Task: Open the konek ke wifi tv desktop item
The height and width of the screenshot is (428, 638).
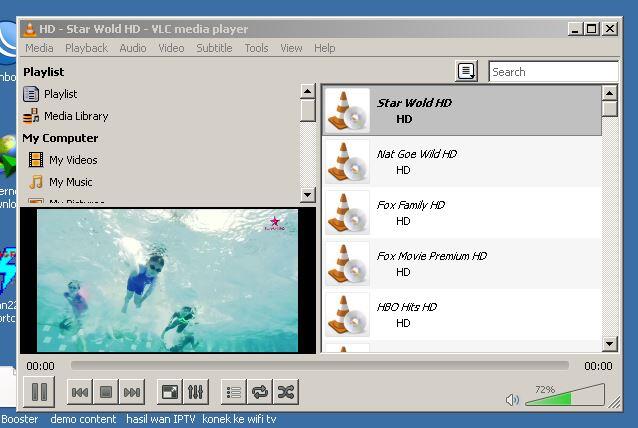Action: (x=239, y=419)
